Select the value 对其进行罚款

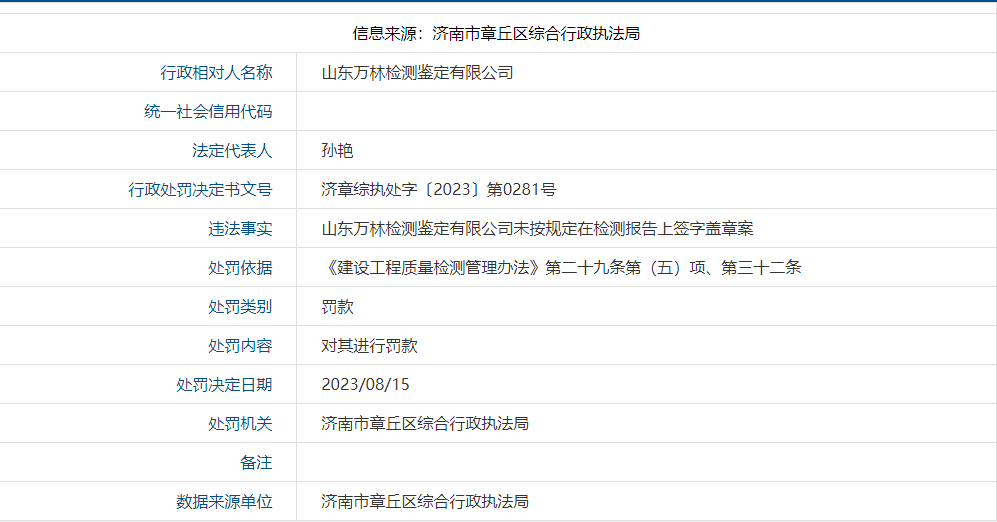click(369, 345)
